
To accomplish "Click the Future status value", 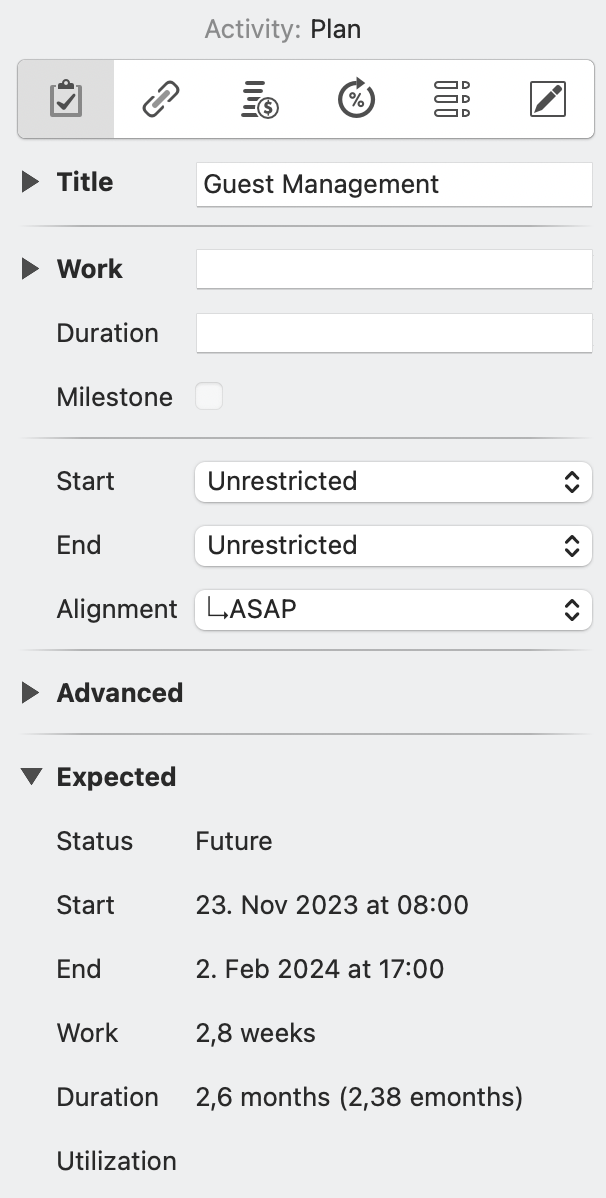I will click(x=233, y=841).
